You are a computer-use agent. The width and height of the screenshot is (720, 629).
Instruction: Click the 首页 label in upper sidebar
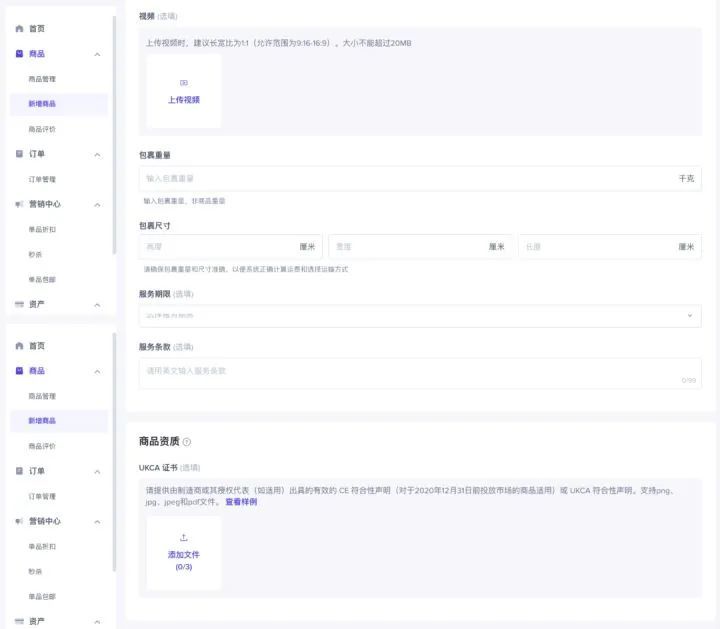tap(37, 28)
